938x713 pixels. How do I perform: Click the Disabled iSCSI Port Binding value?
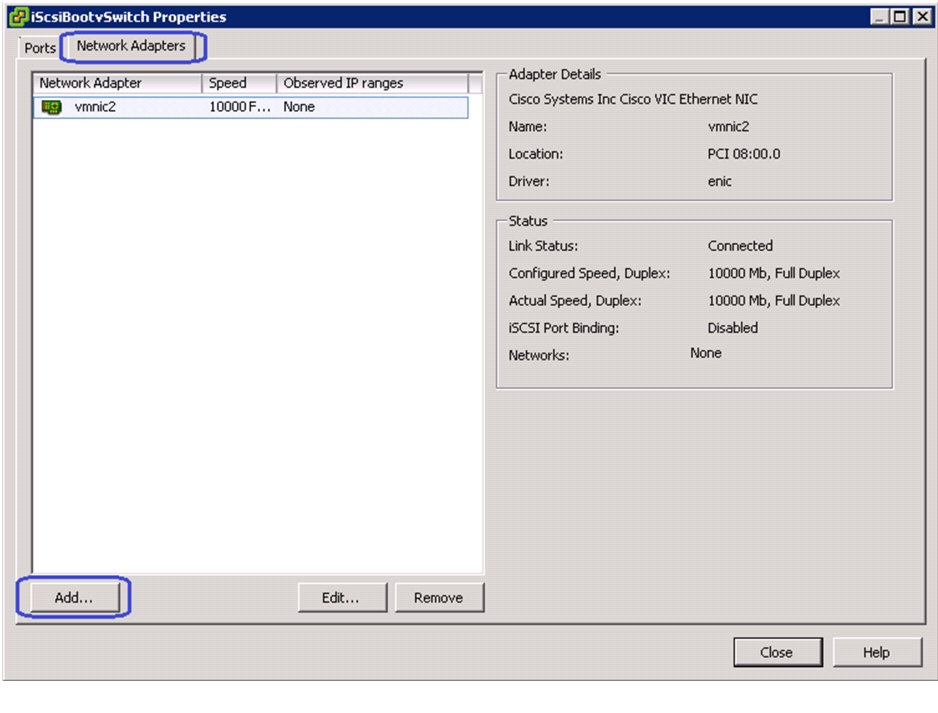tap(733, 328)
